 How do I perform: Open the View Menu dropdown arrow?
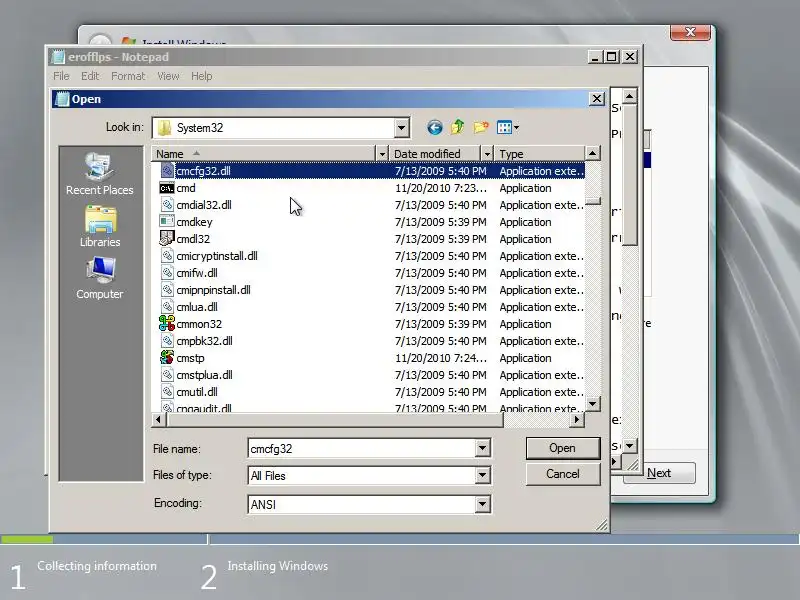tap(516, 128)
